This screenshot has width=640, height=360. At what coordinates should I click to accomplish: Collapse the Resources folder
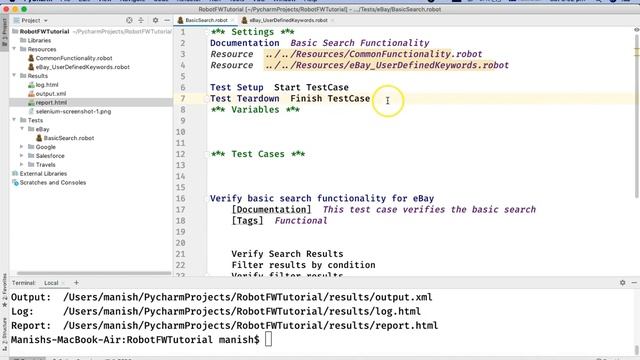coord(14,49)
